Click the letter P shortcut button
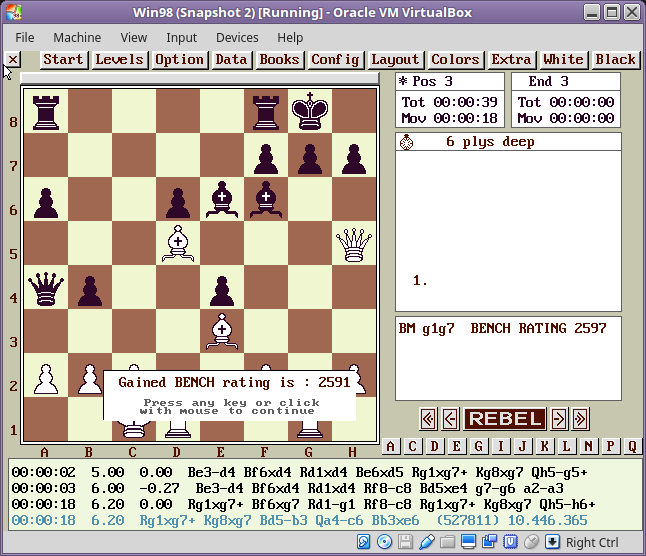This screenshot has width=646, height=556. click(610, 446)
